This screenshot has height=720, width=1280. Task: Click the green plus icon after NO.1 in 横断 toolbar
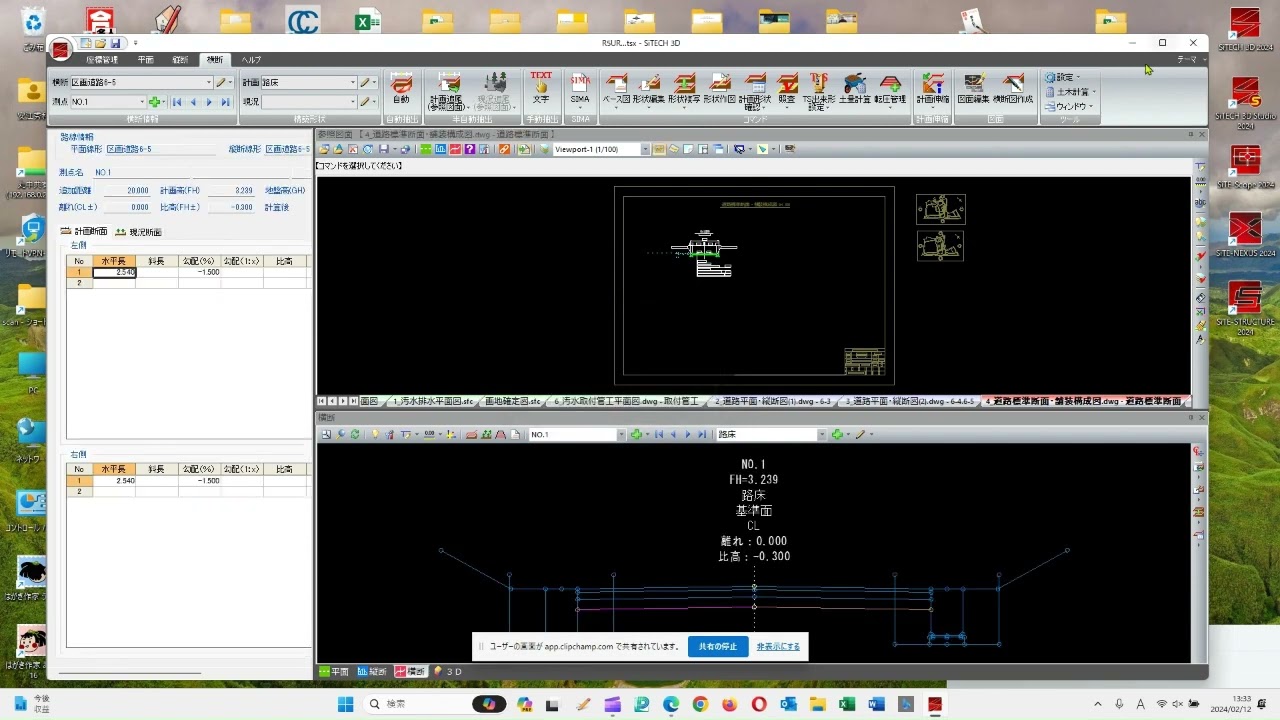pos(635,434)
